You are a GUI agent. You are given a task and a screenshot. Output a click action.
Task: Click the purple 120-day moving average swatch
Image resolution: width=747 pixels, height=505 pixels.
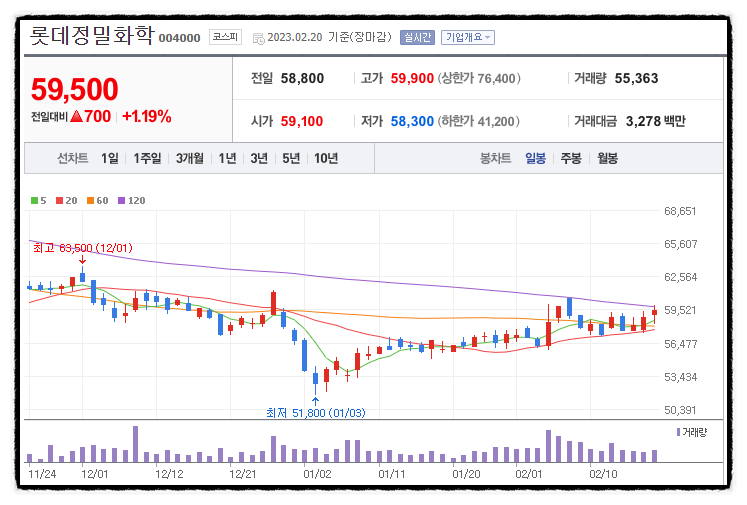pyautogui.click(x=121, y=201)
